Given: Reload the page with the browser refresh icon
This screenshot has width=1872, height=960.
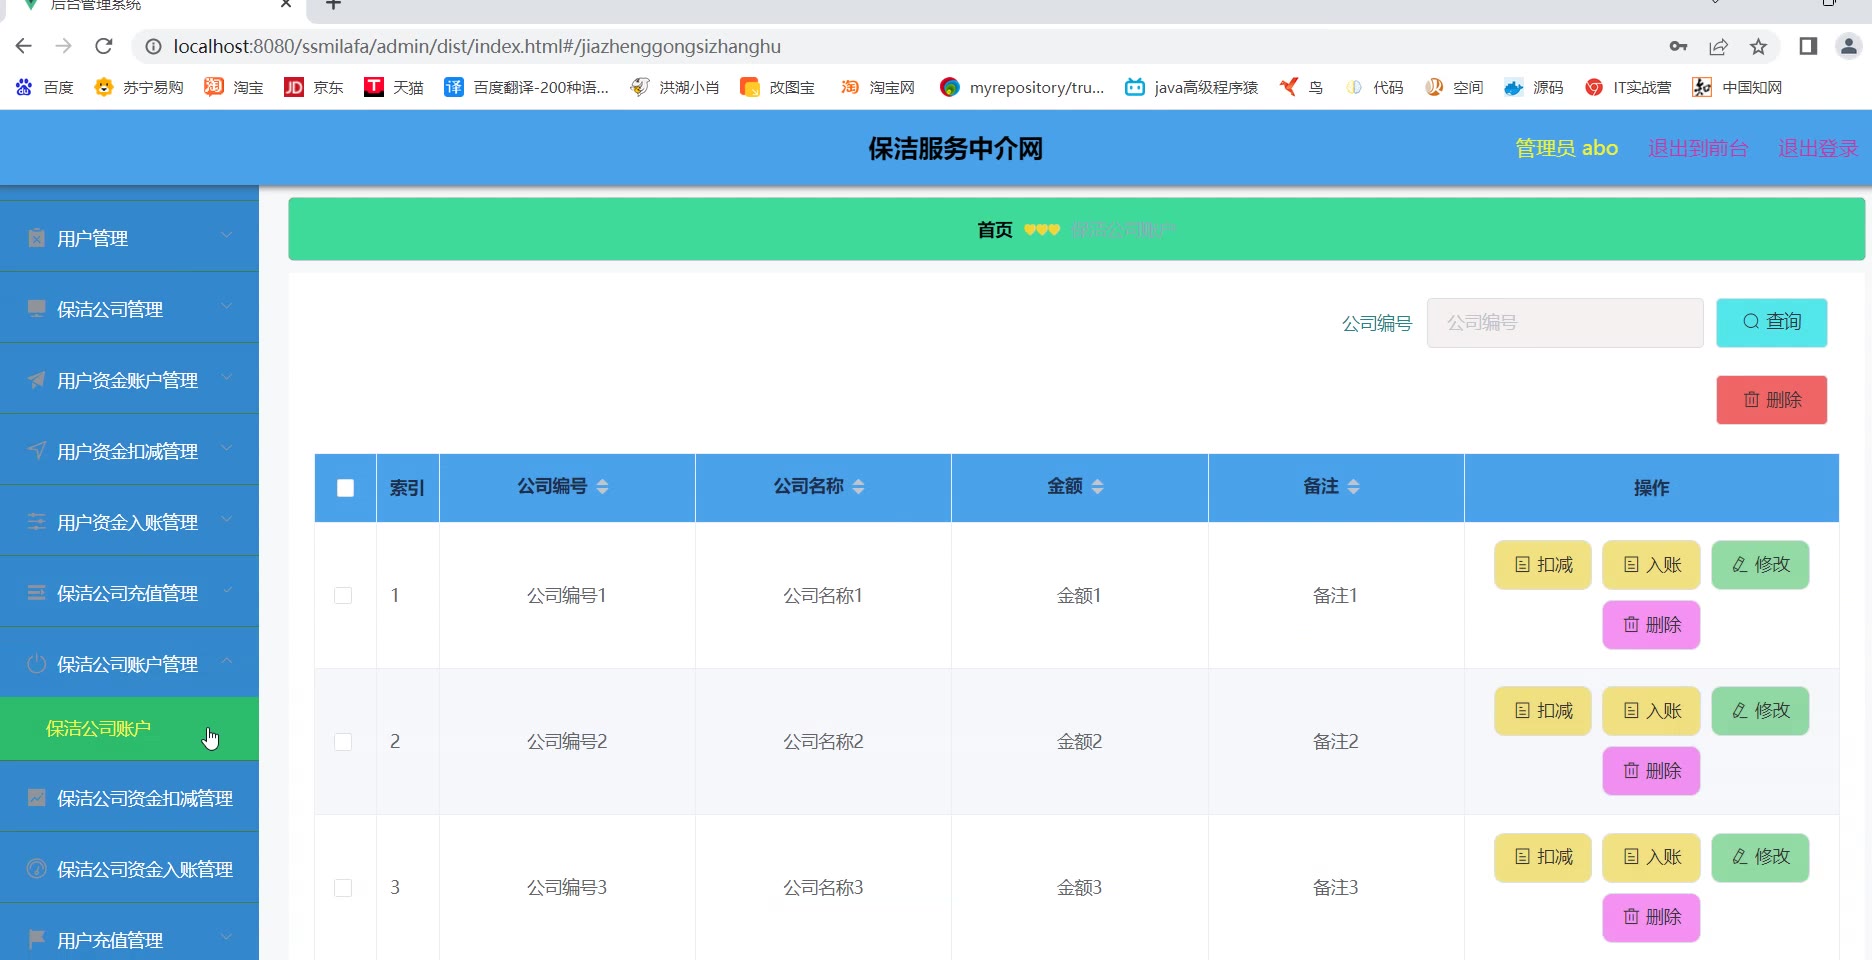Looking at the screenshot, I should click(x=104, y=46).
